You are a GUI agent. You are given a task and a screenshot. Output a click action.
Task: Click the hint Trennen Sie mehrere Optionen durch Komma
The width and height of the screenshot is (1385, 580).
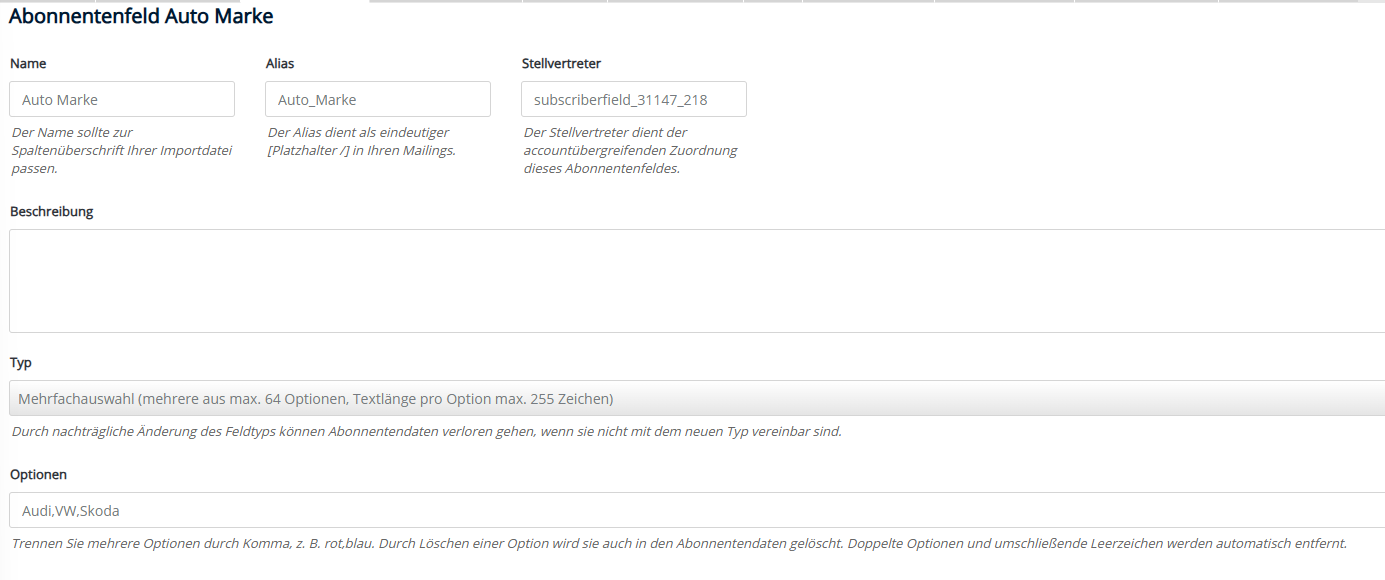[x=679, y=544]
